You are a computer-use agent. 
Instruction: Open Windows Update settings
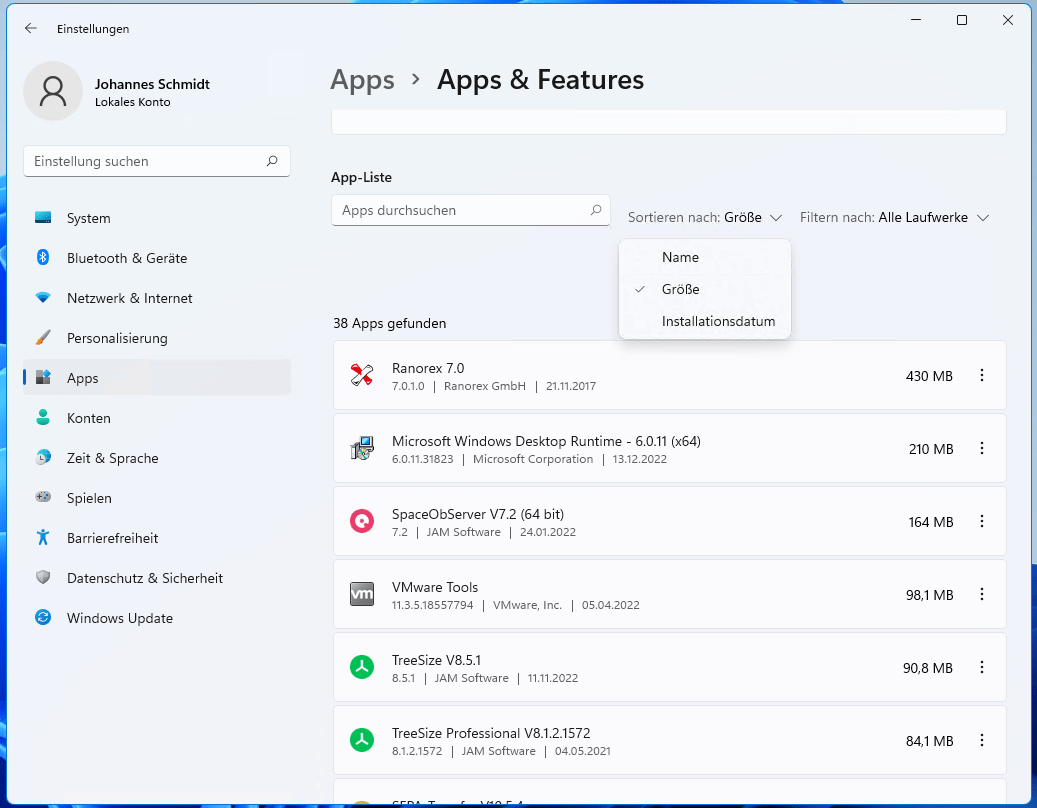(157, 618)
